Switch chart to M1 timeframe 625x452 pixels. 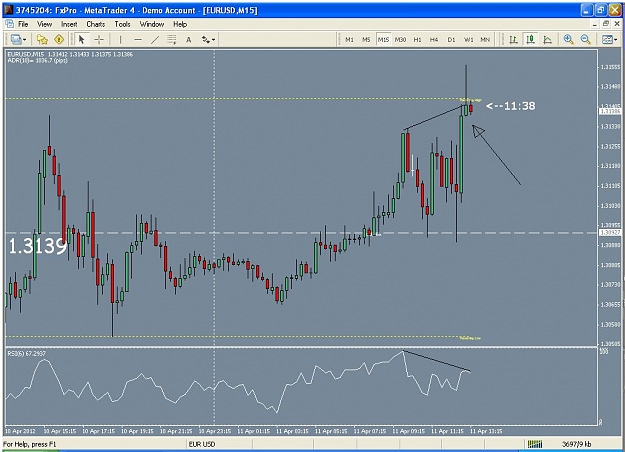[349, 39]
